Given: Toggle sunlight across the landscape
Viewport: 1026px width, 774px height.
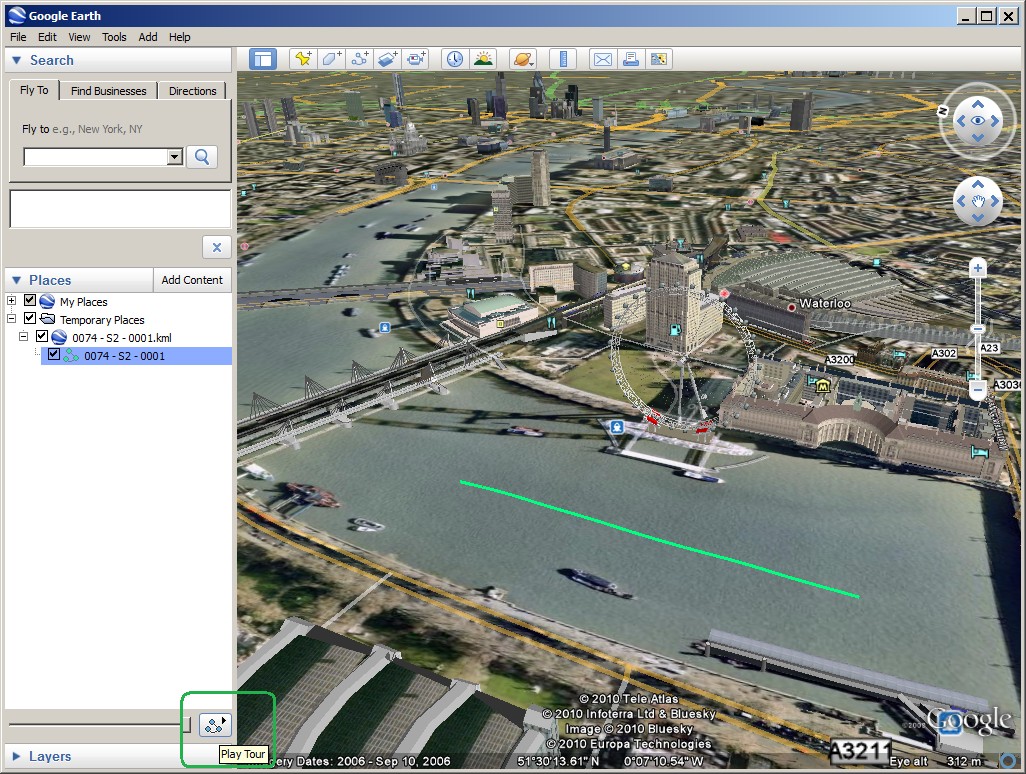Looking at the screenshot, I should 484,59.
